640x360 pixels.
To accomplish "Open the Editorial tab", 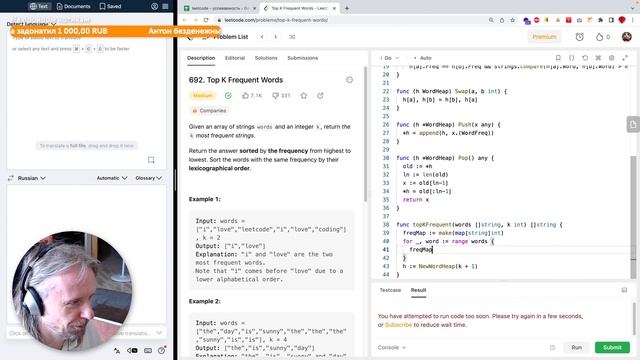I will click(x=235, y=58).
